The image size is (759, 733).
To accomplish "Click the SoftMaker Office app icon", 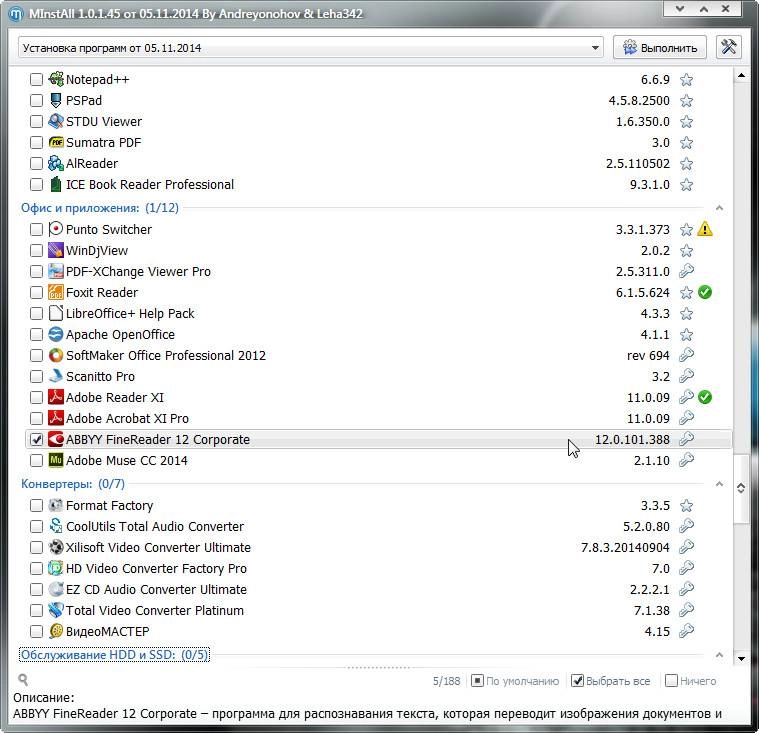I will point(56,355).
